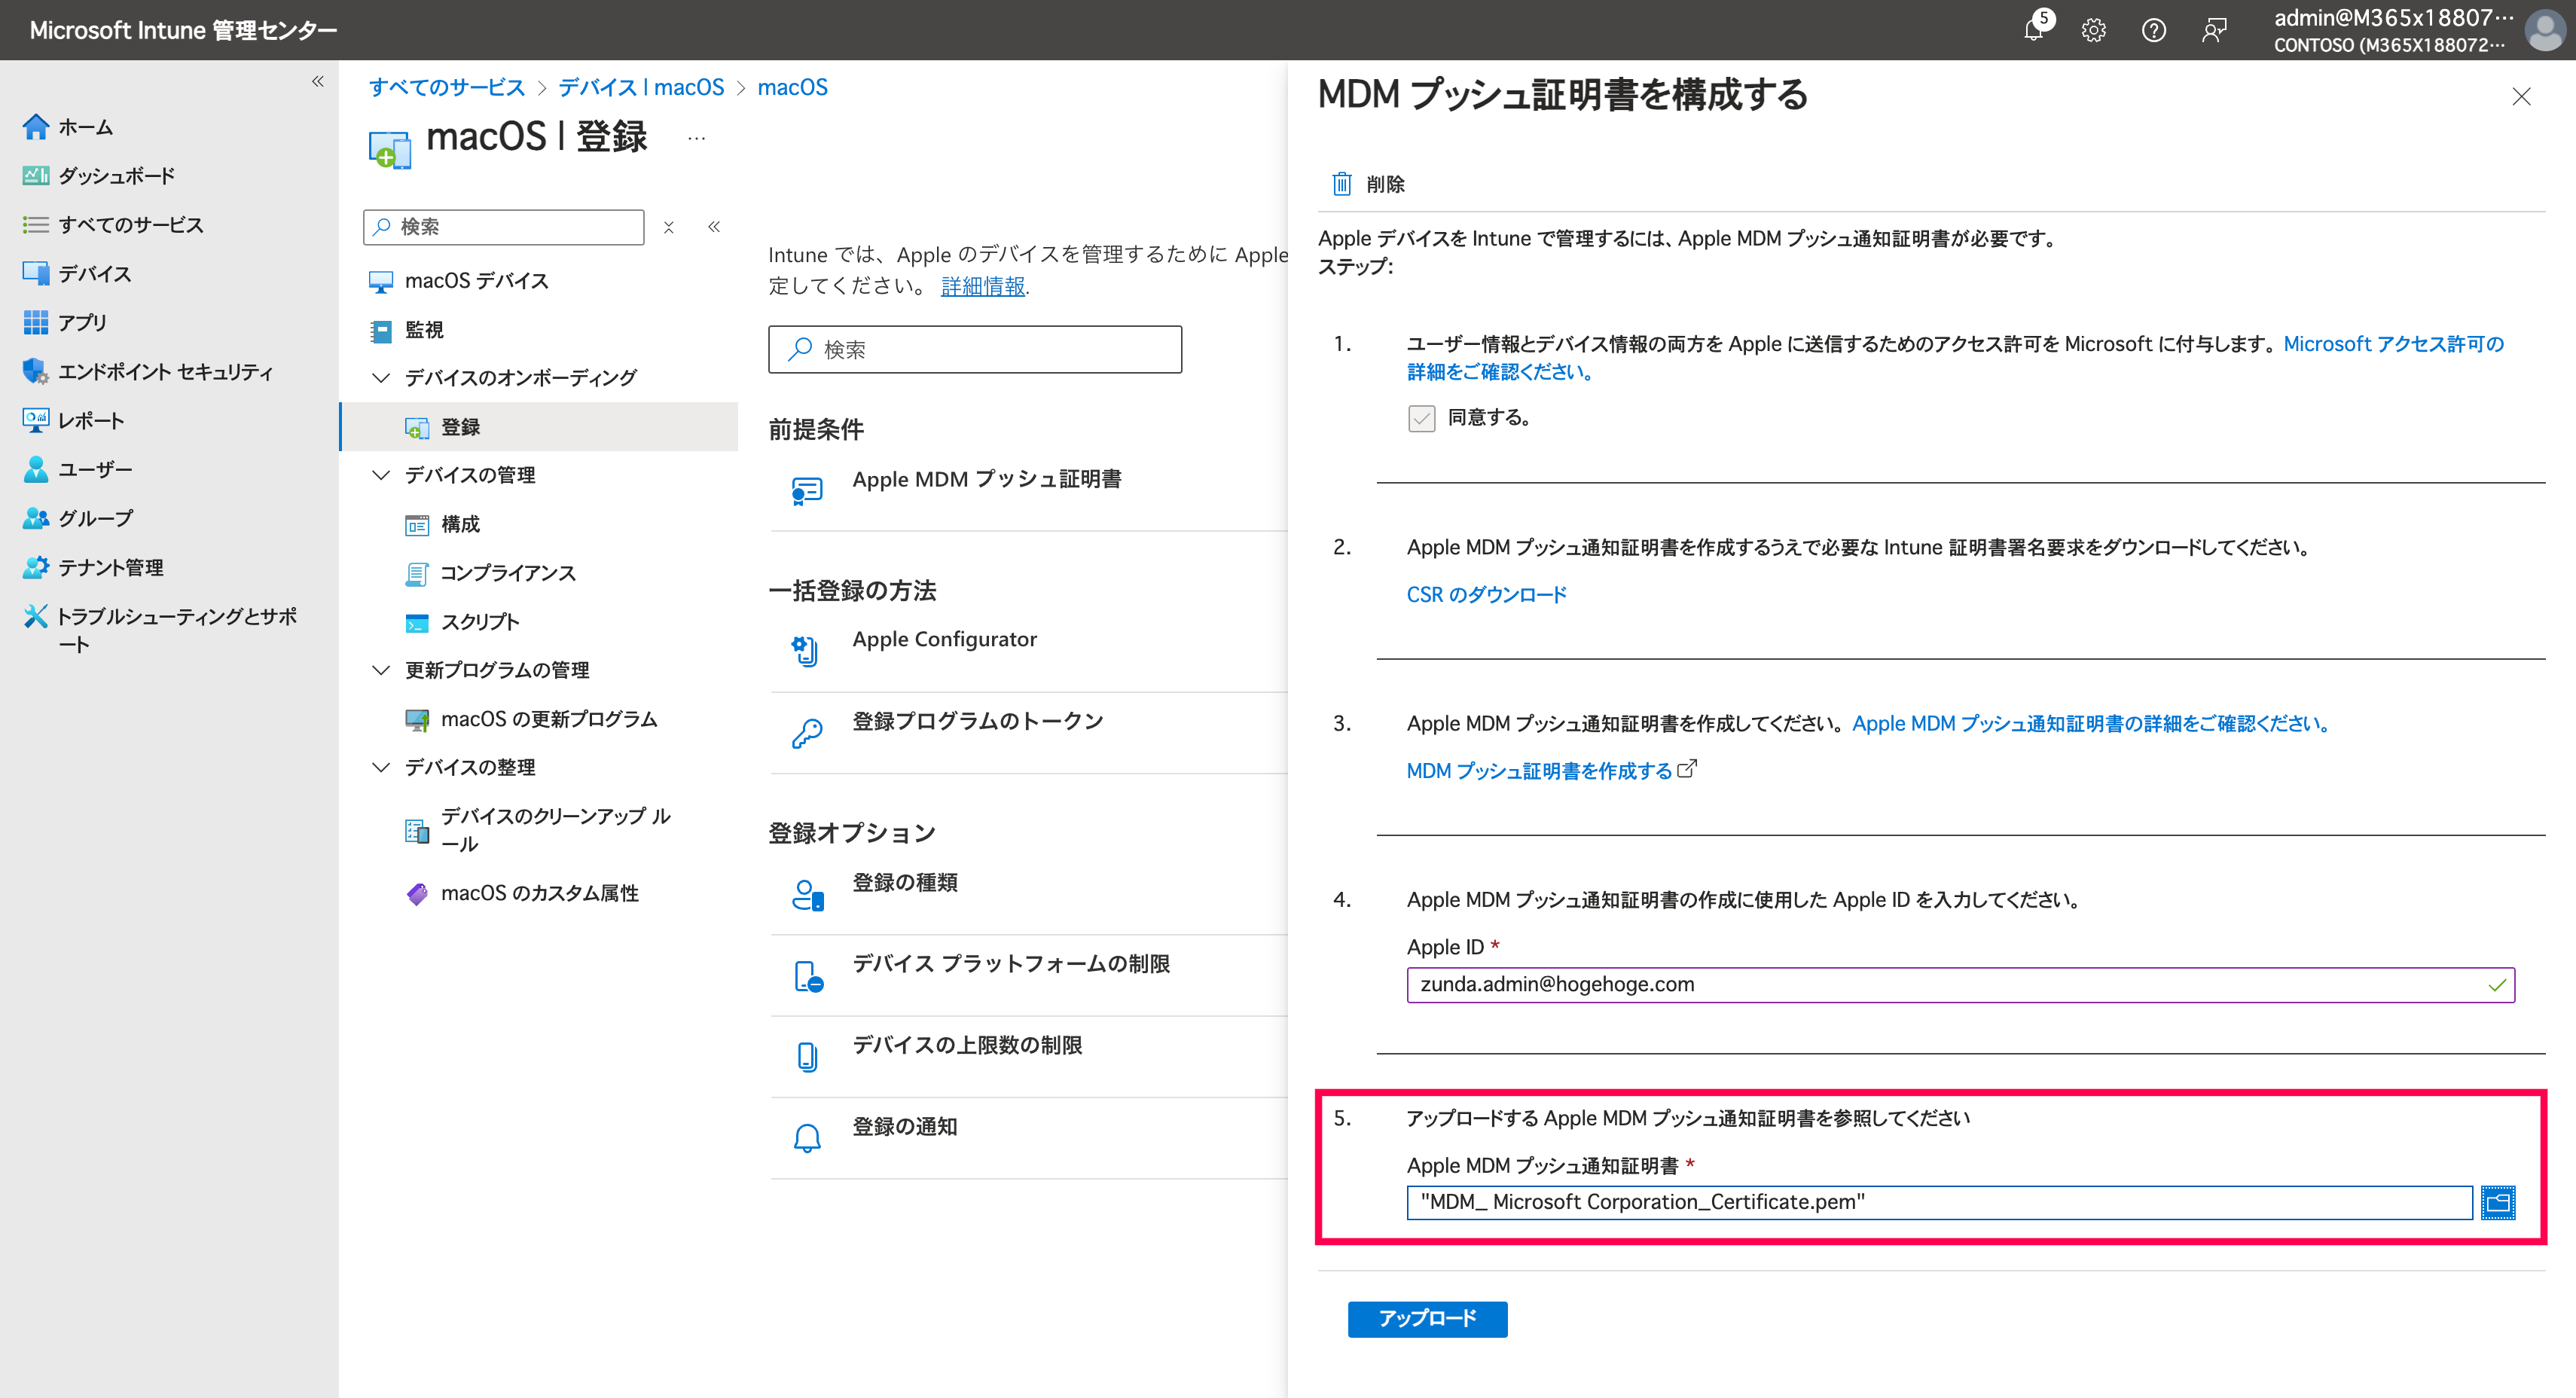This screenshot has height=1398, width=2576.
Task: Collapse the macOS submenu panel
Action: 714,227
